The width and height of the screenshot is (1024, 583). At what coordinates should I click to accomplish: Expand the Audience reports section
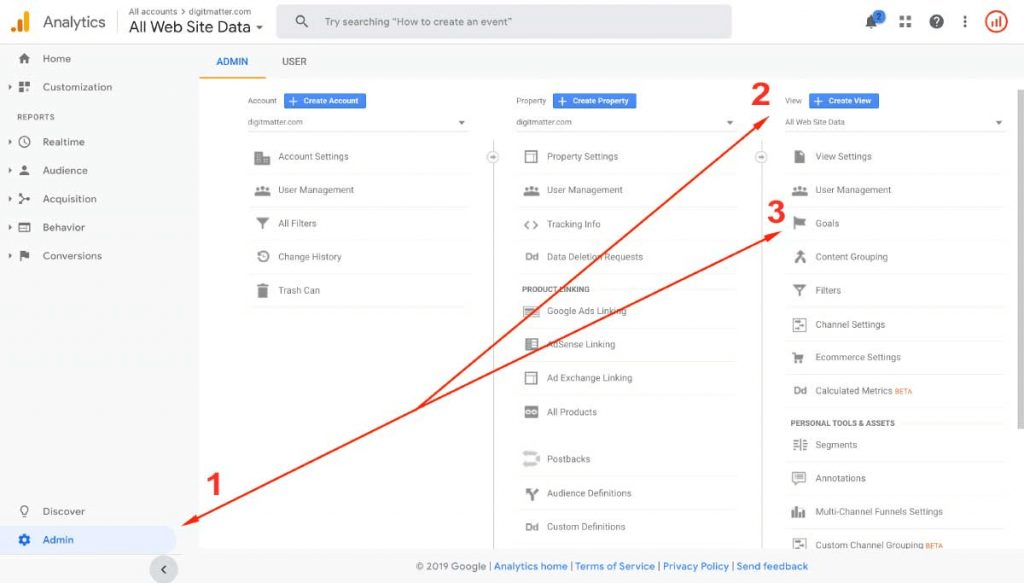(x=10, y=171)
